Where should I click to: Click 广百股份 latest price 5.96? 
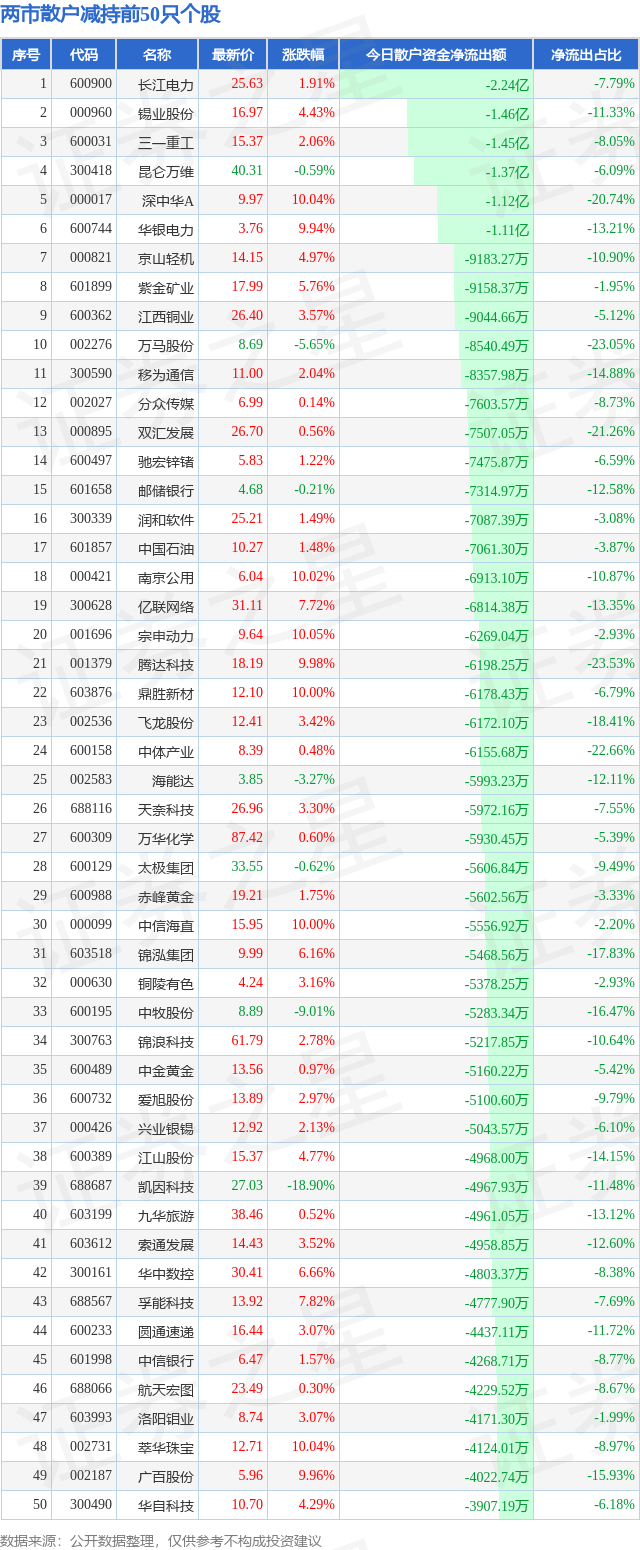(250, 1476)
